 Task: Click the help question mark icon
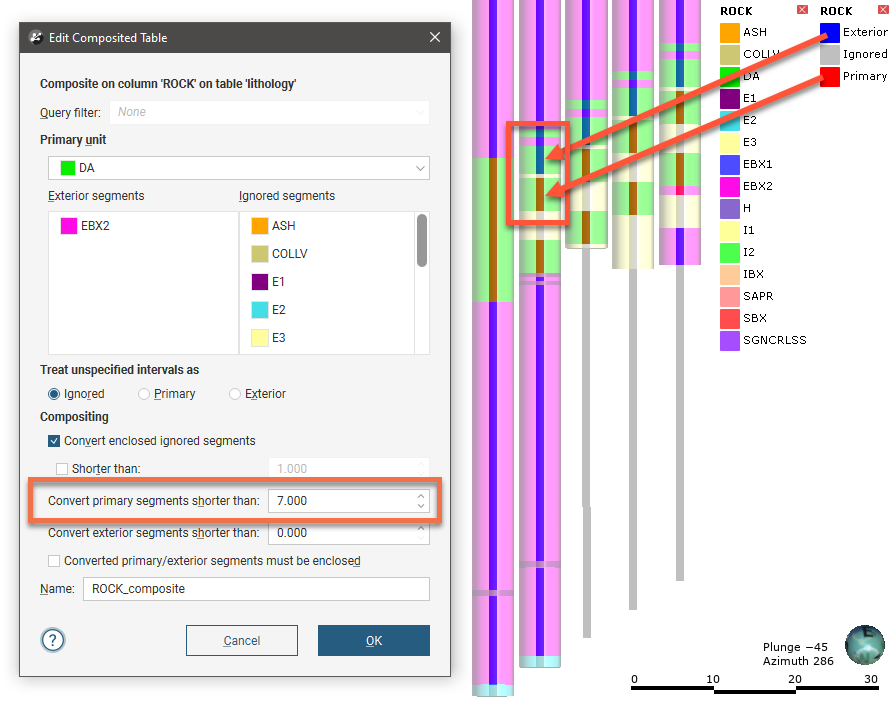[x=53, y=640]
